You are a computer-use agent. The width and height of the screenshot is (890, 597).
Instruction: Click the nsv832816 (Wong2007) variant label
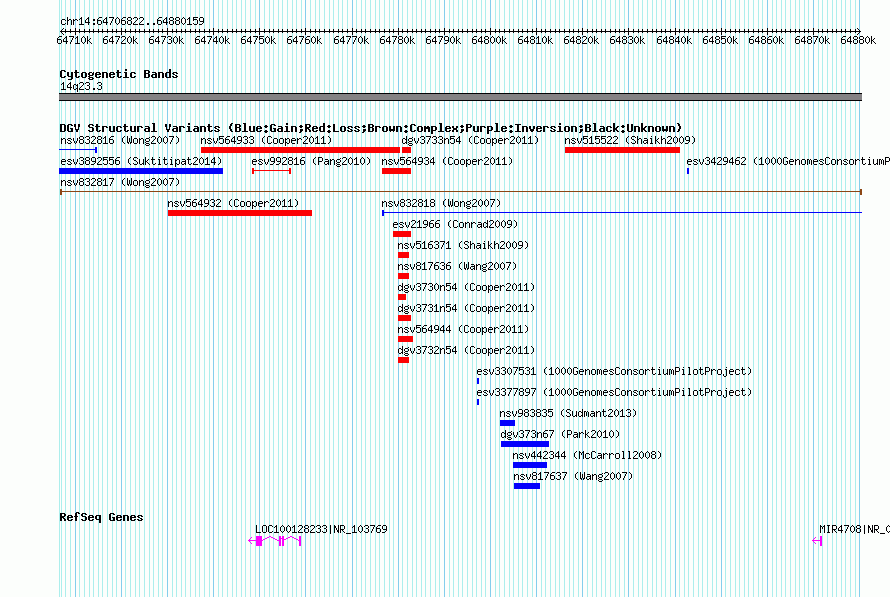(x=120, y=140)
